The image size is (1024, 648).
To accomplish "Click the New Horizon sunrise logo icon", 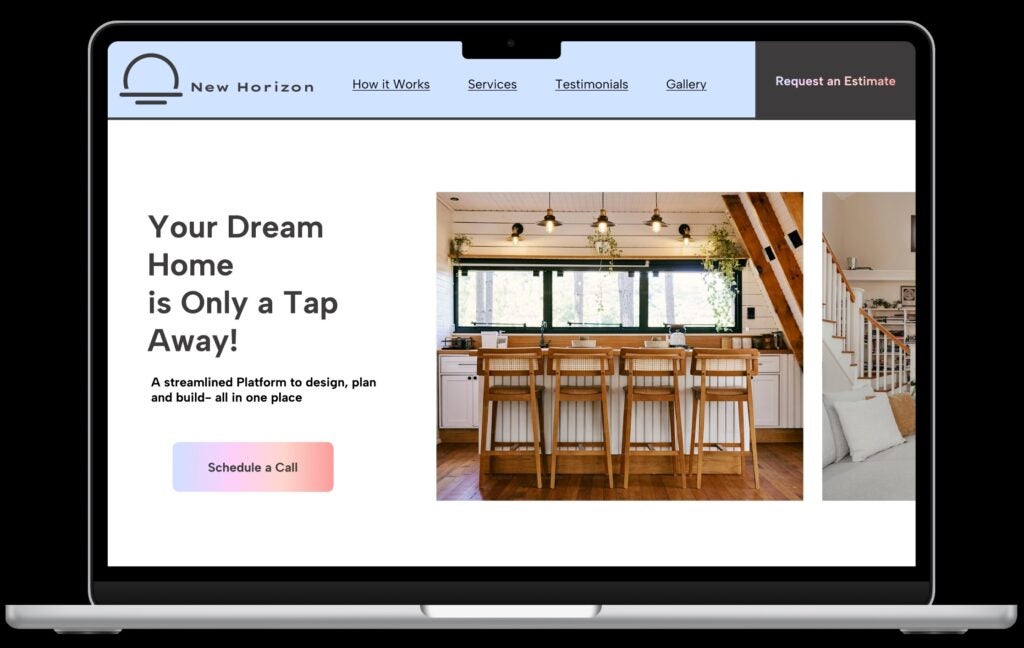I will click(x=148, y=80).
